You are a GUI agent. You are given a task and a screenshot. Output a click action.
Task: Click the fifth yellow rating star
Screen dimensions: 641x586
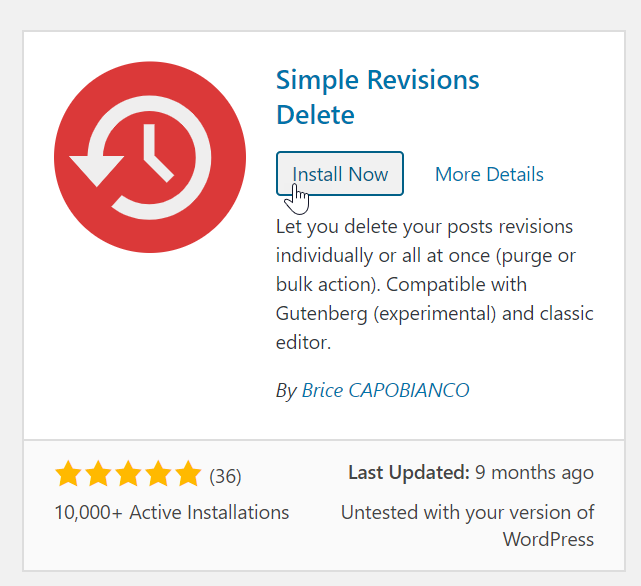pyautogui.click(x=188, y=474)
